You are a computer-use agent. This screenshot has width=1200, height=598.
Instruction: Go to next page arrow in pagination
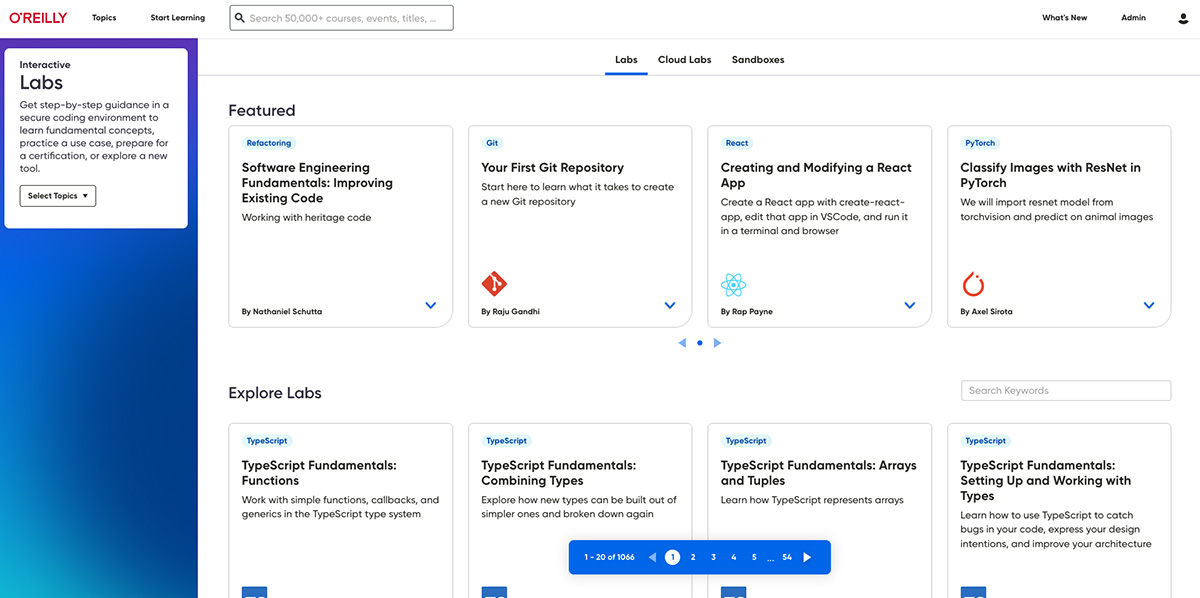(x=808, y=557)
